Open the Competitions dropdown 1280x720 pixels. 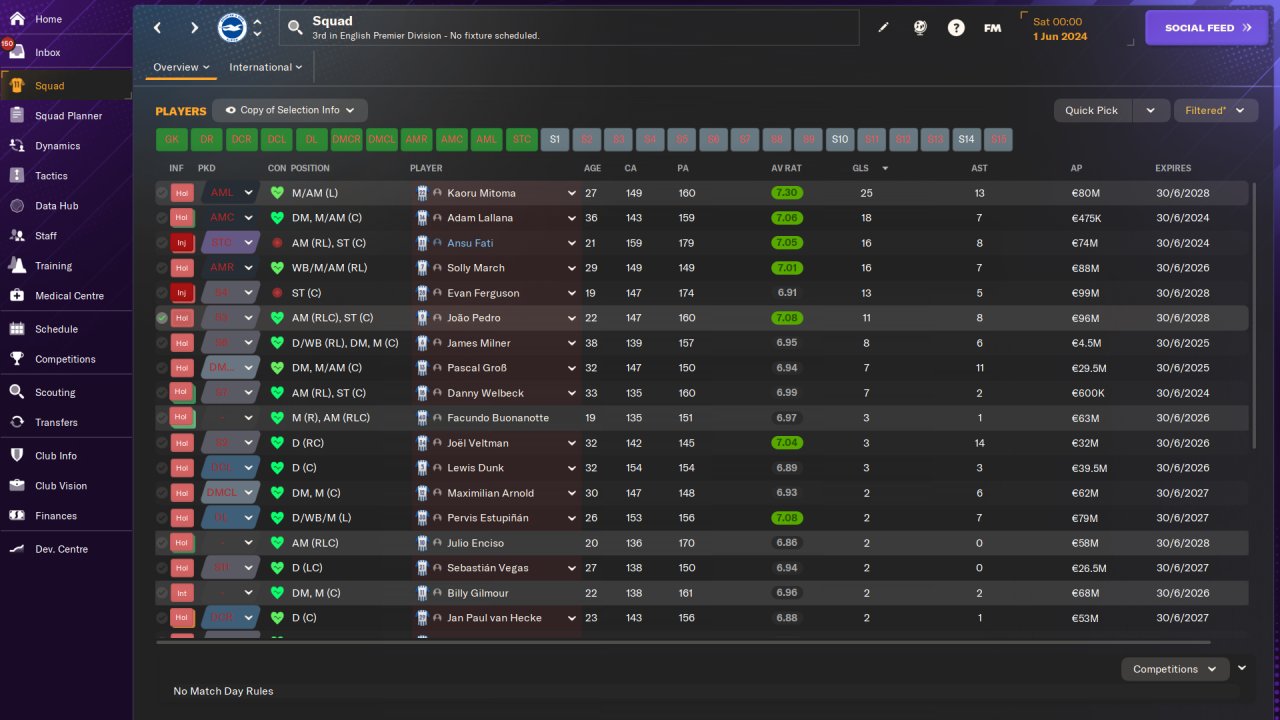pos(1175,669)
